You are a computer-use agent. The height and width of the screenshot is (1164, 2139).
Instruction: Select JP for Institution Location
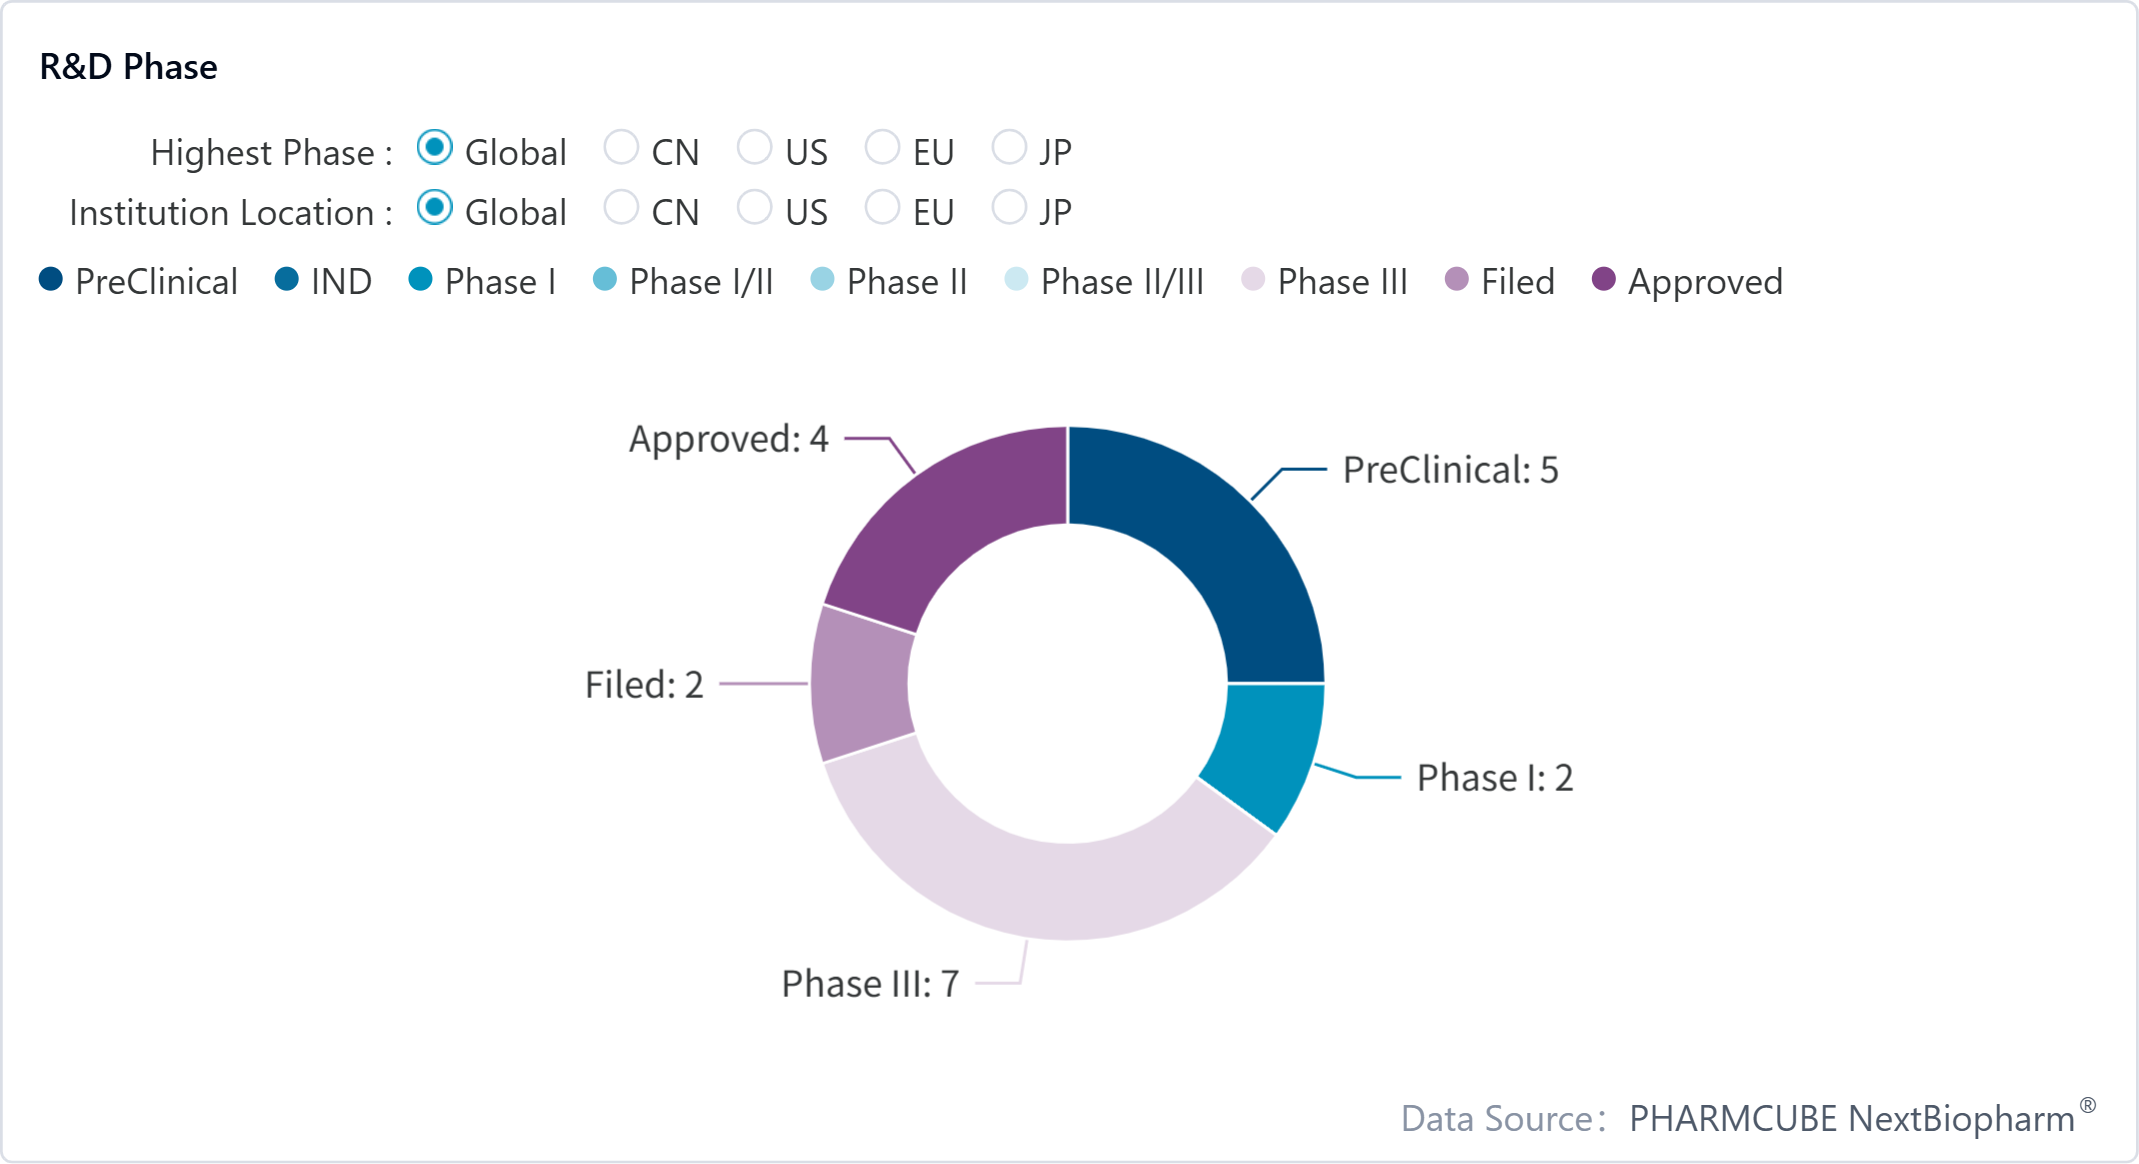(1009, 208)
